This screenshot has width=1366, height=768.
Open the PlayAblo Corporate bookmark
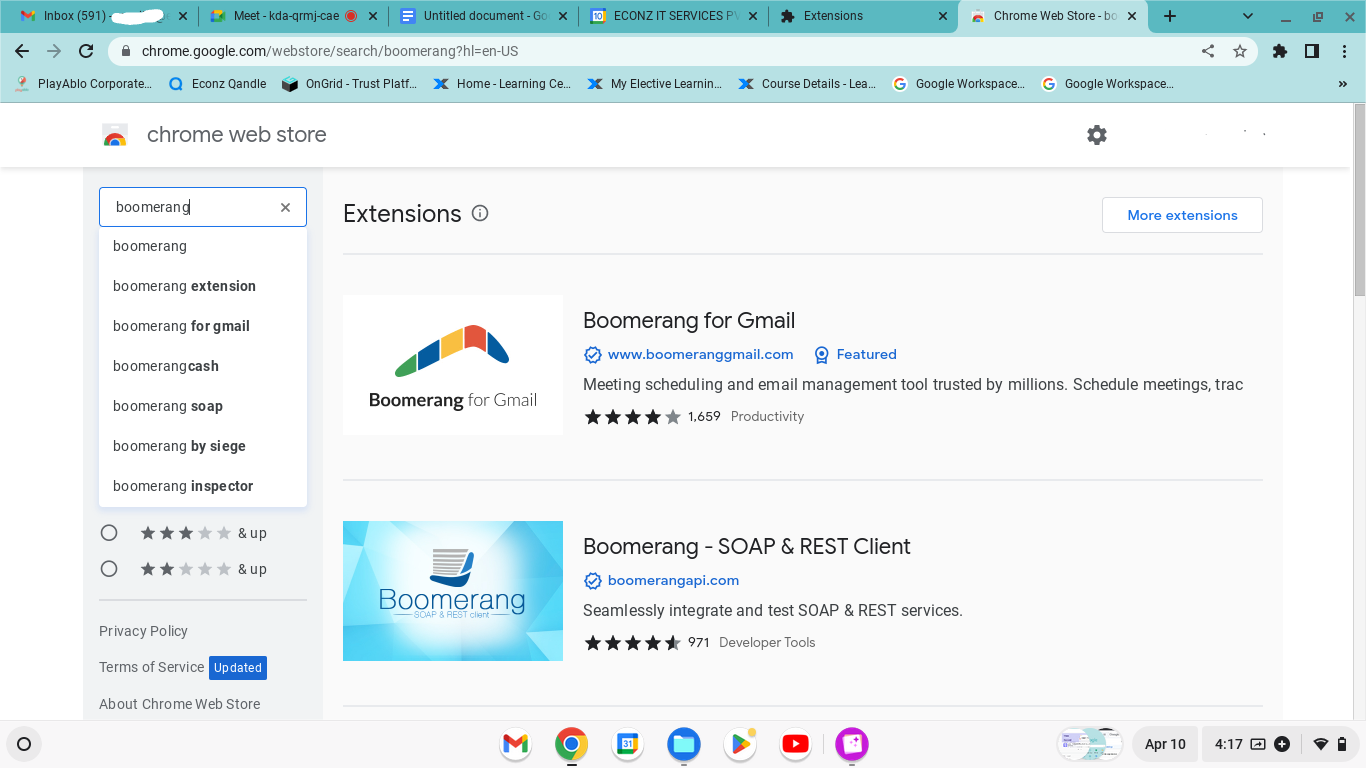coord(84,84)
